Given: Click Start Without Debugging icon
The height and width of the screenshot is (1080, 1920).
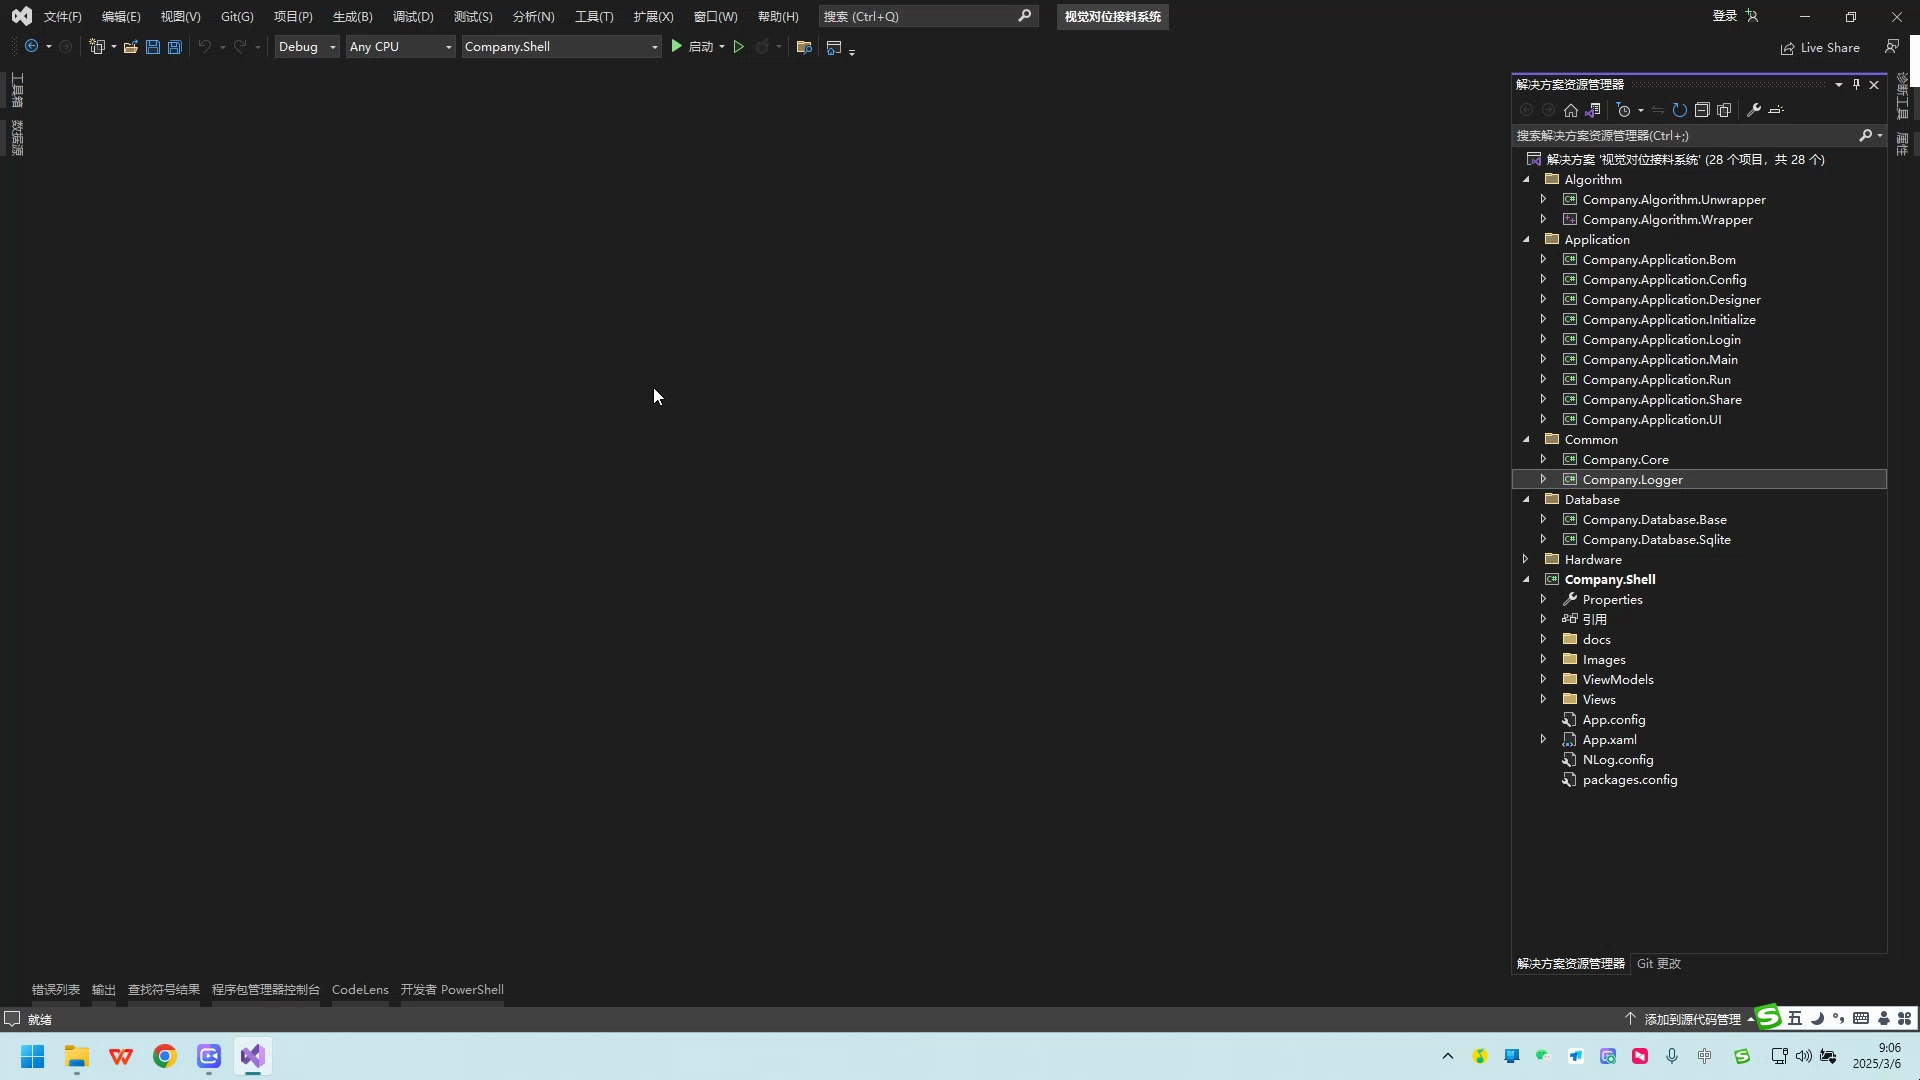Looking at the screenshot, I should (739, 47).
